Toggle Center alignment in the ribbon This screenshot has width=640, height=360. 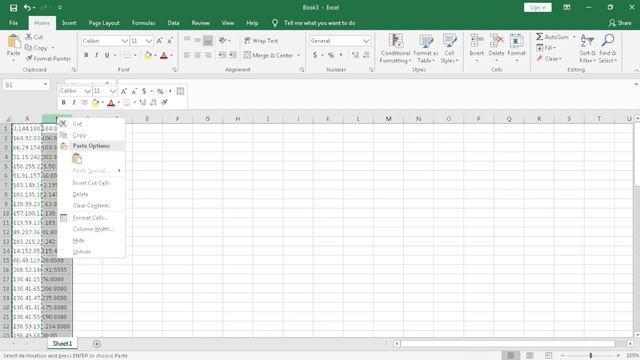(197, 55)
